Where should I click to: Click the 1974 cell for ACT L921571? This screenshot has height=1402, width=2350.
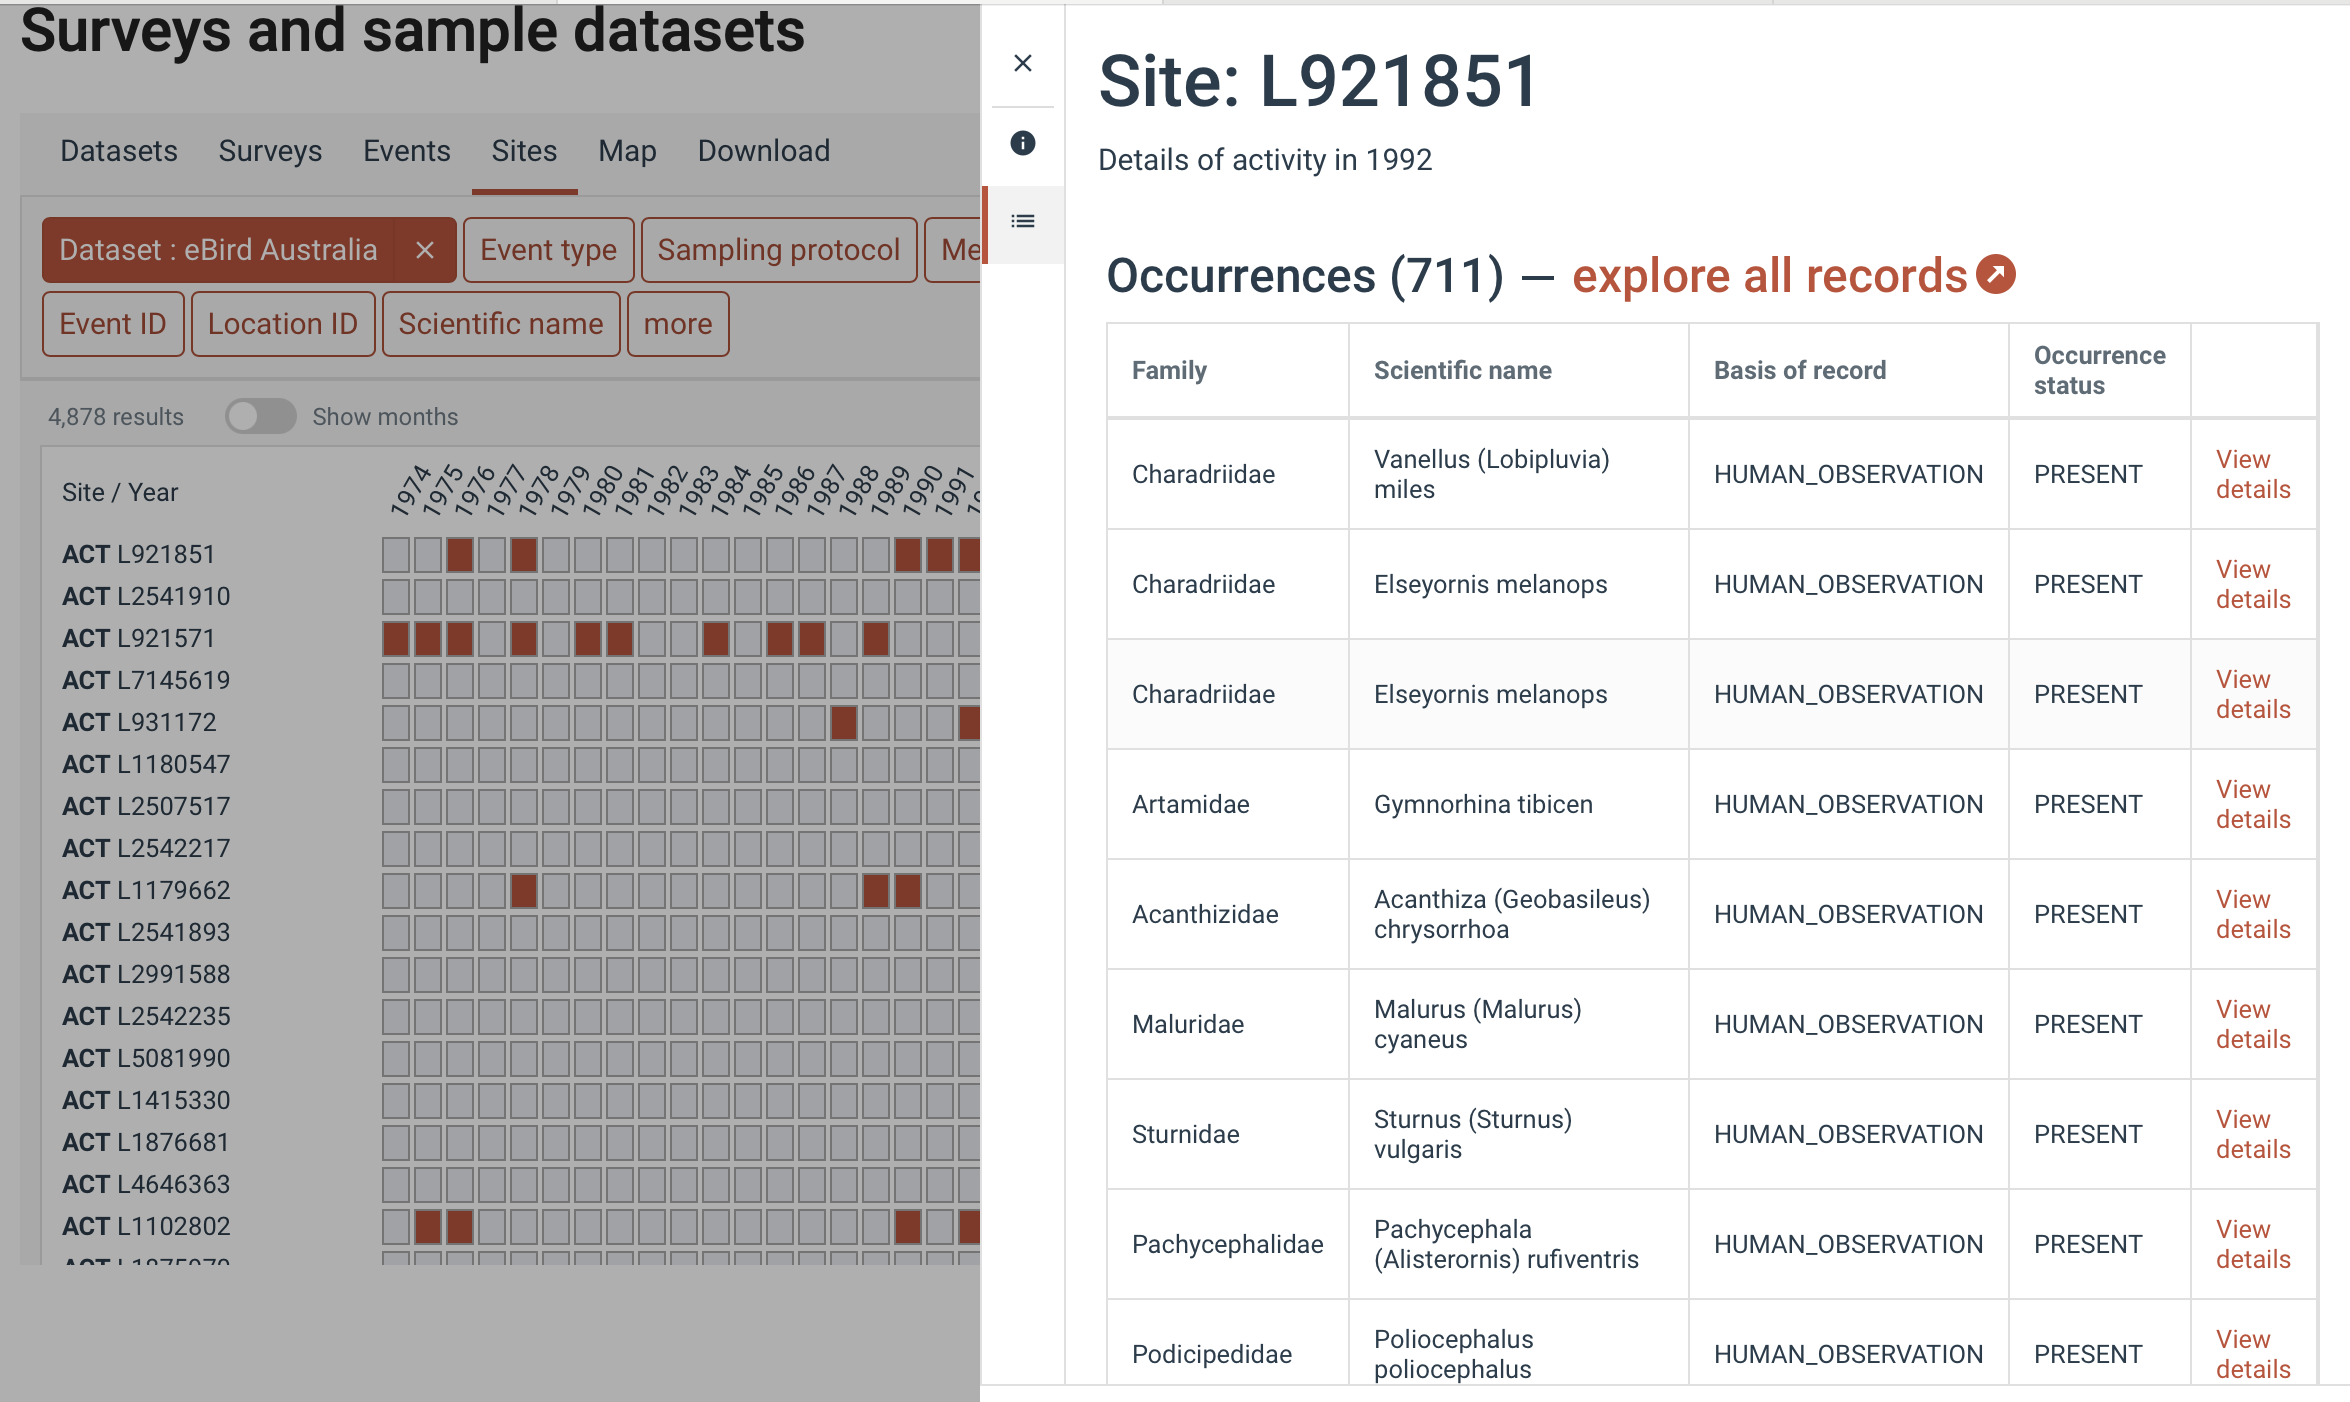(x=396, y=638)
